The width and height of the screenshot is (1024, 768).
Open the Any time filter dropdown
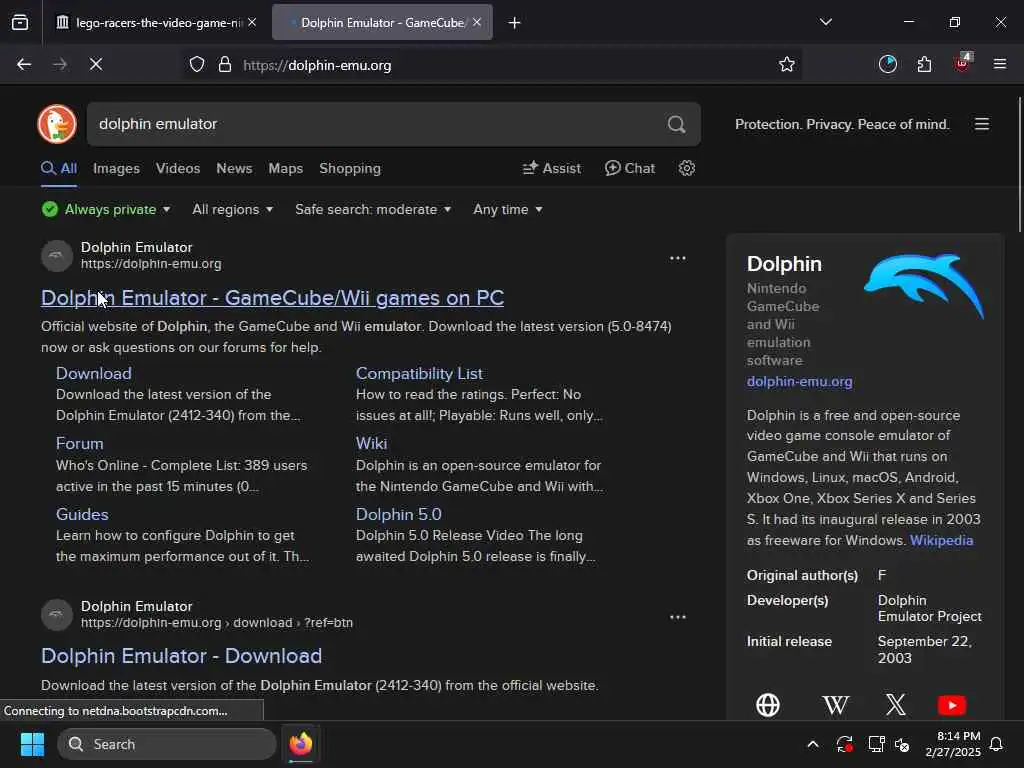[x=507, y=209]
